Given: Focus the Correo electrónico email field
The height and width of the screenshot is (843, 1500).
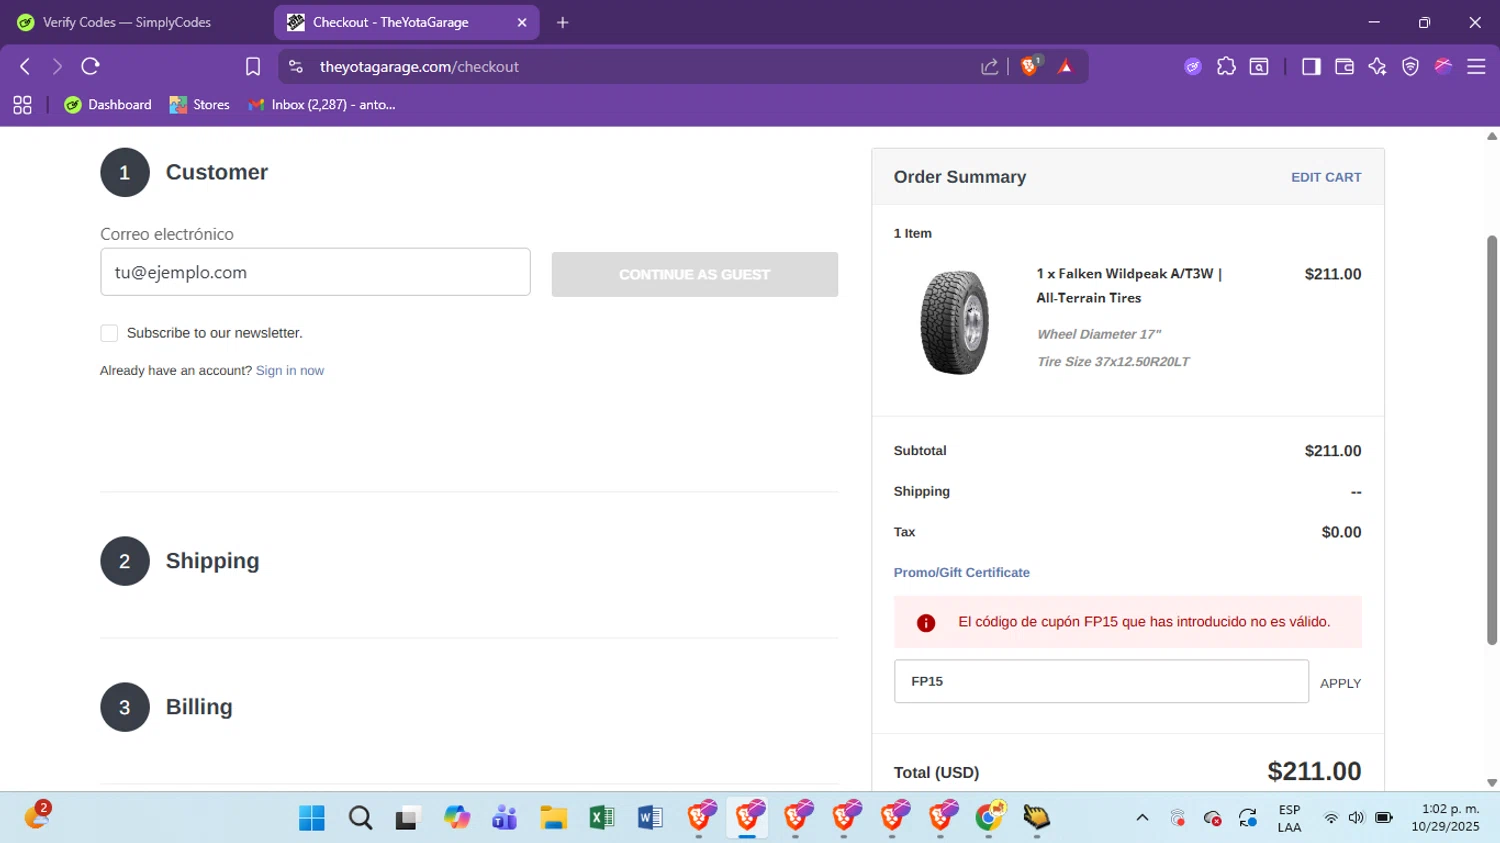Looking at the screenshot, I should coord(315,272).
